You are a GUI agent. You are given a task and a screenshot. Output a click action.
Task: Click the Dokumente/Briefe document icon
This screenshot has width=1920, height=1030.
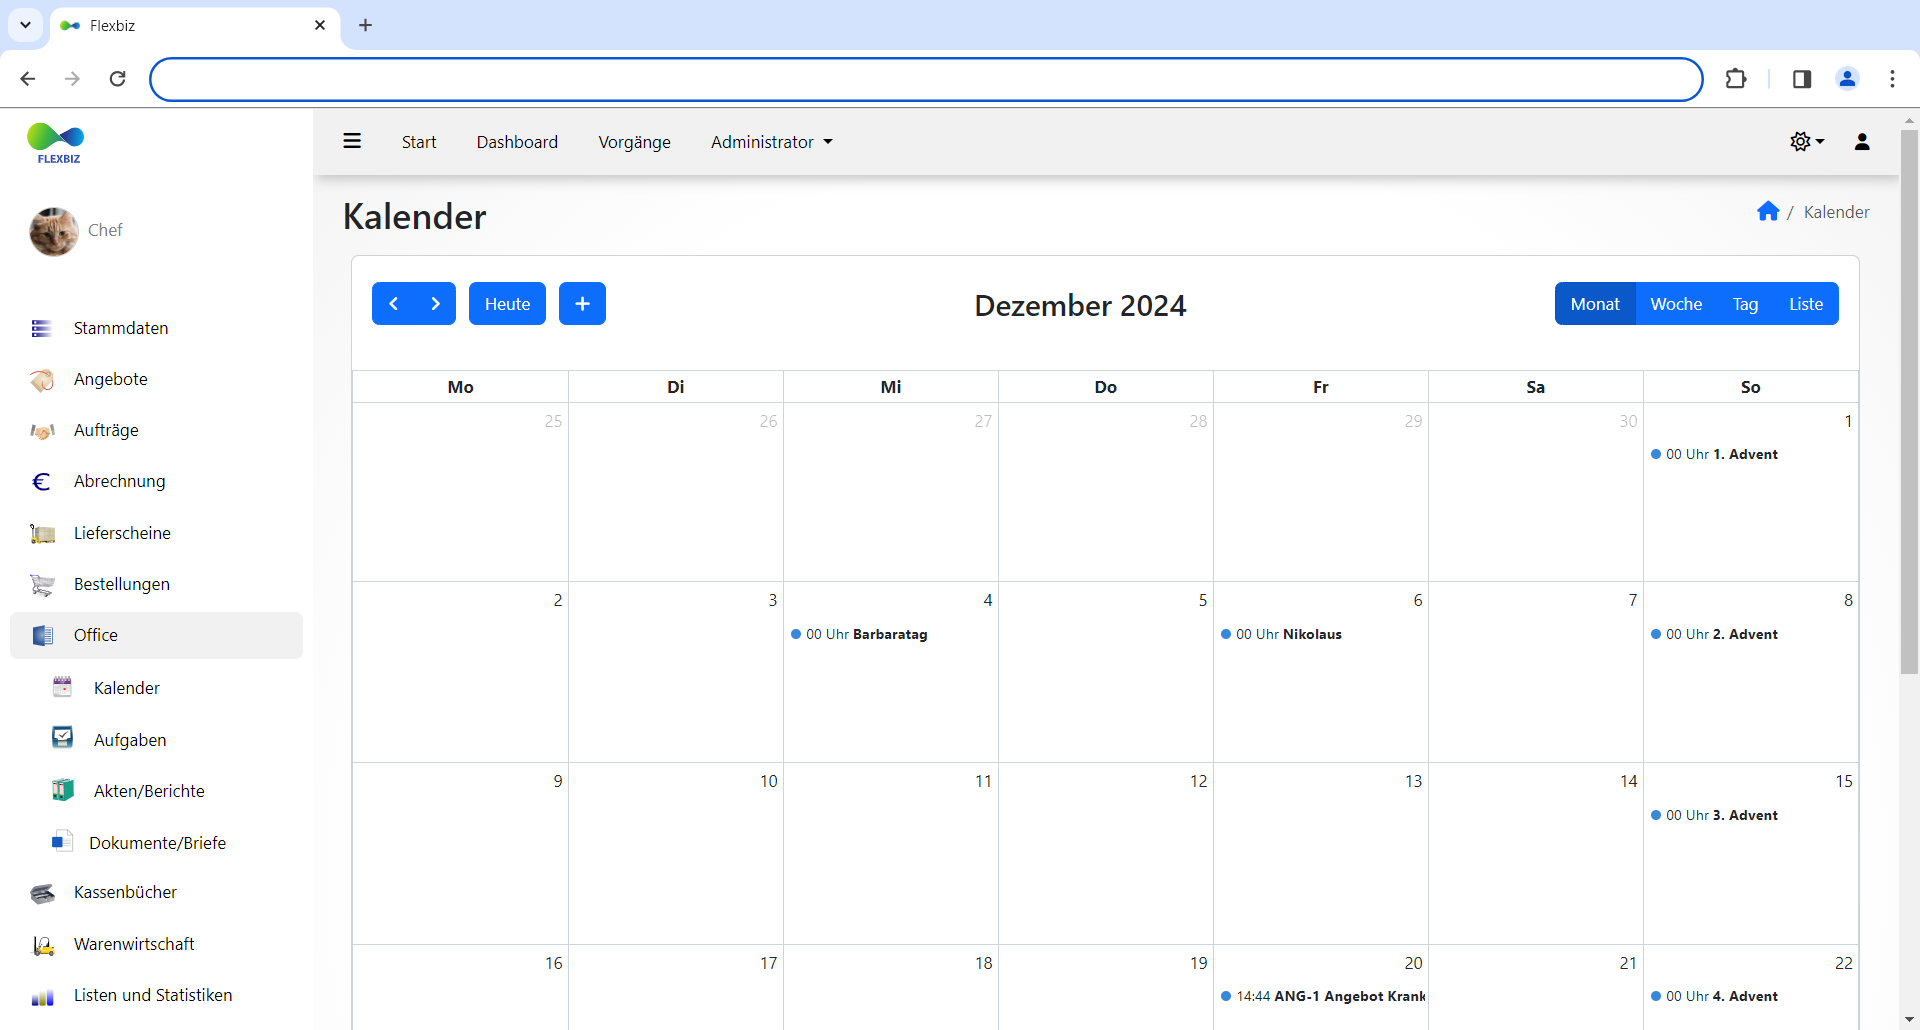click(62, 841)
